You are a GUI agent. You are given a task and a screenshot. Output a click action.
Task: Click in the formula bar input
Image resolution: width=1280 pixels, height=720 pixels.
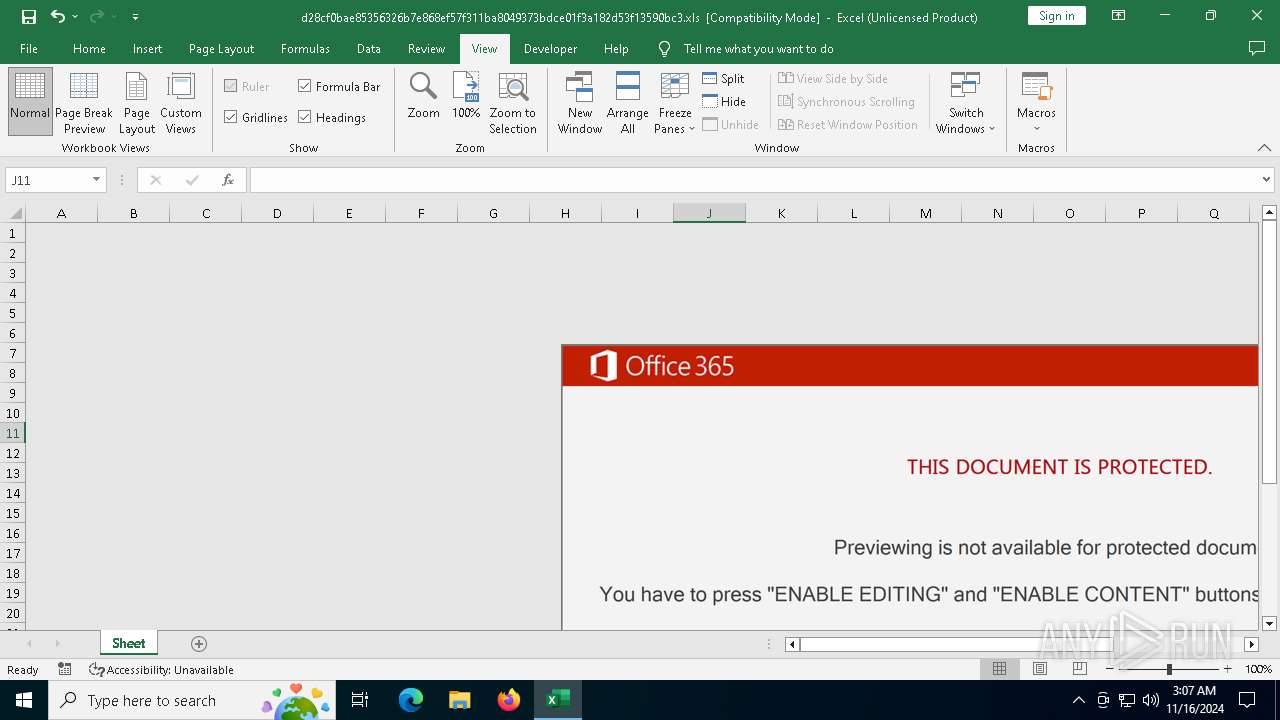click(754, 180)
